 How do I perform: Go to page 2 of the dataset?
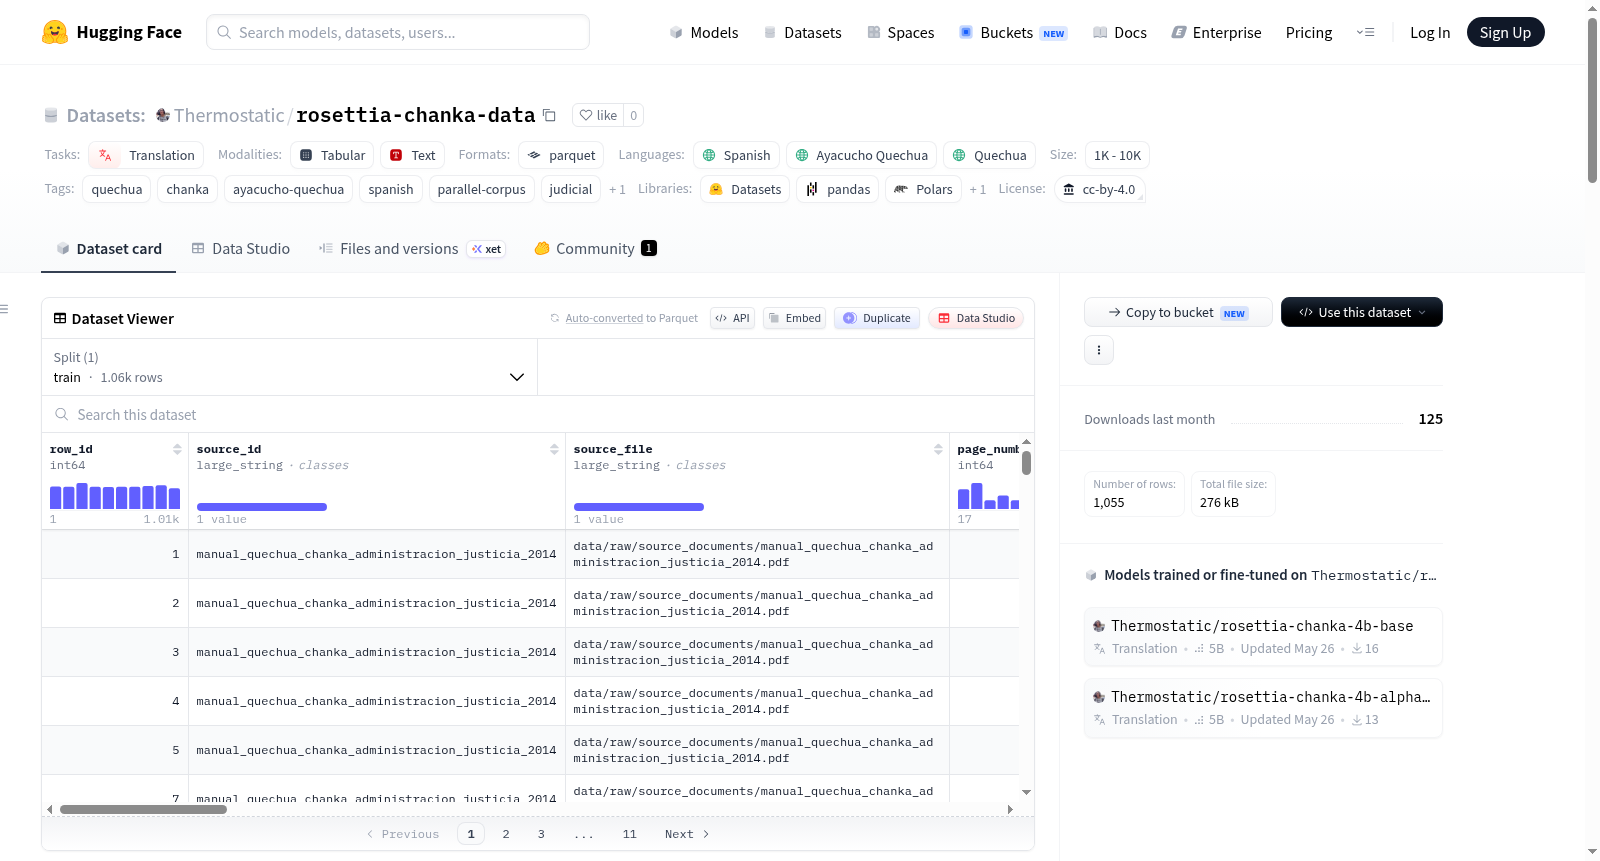506,834
